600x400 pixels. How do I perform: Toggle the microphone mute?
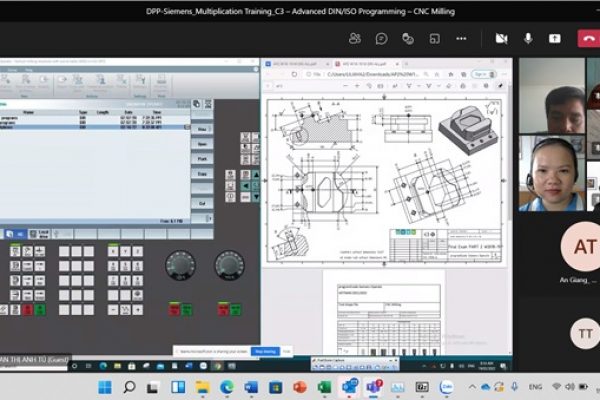pos(528,38)
